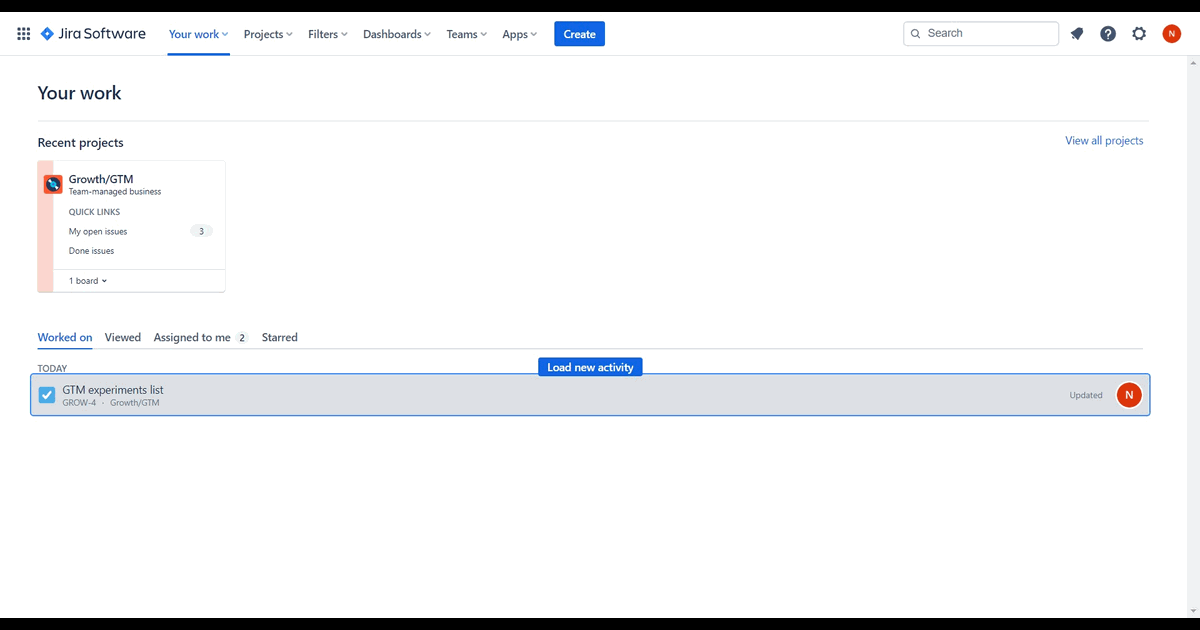
Task: Switch to the Starred tab
Action: coord(280,338)
